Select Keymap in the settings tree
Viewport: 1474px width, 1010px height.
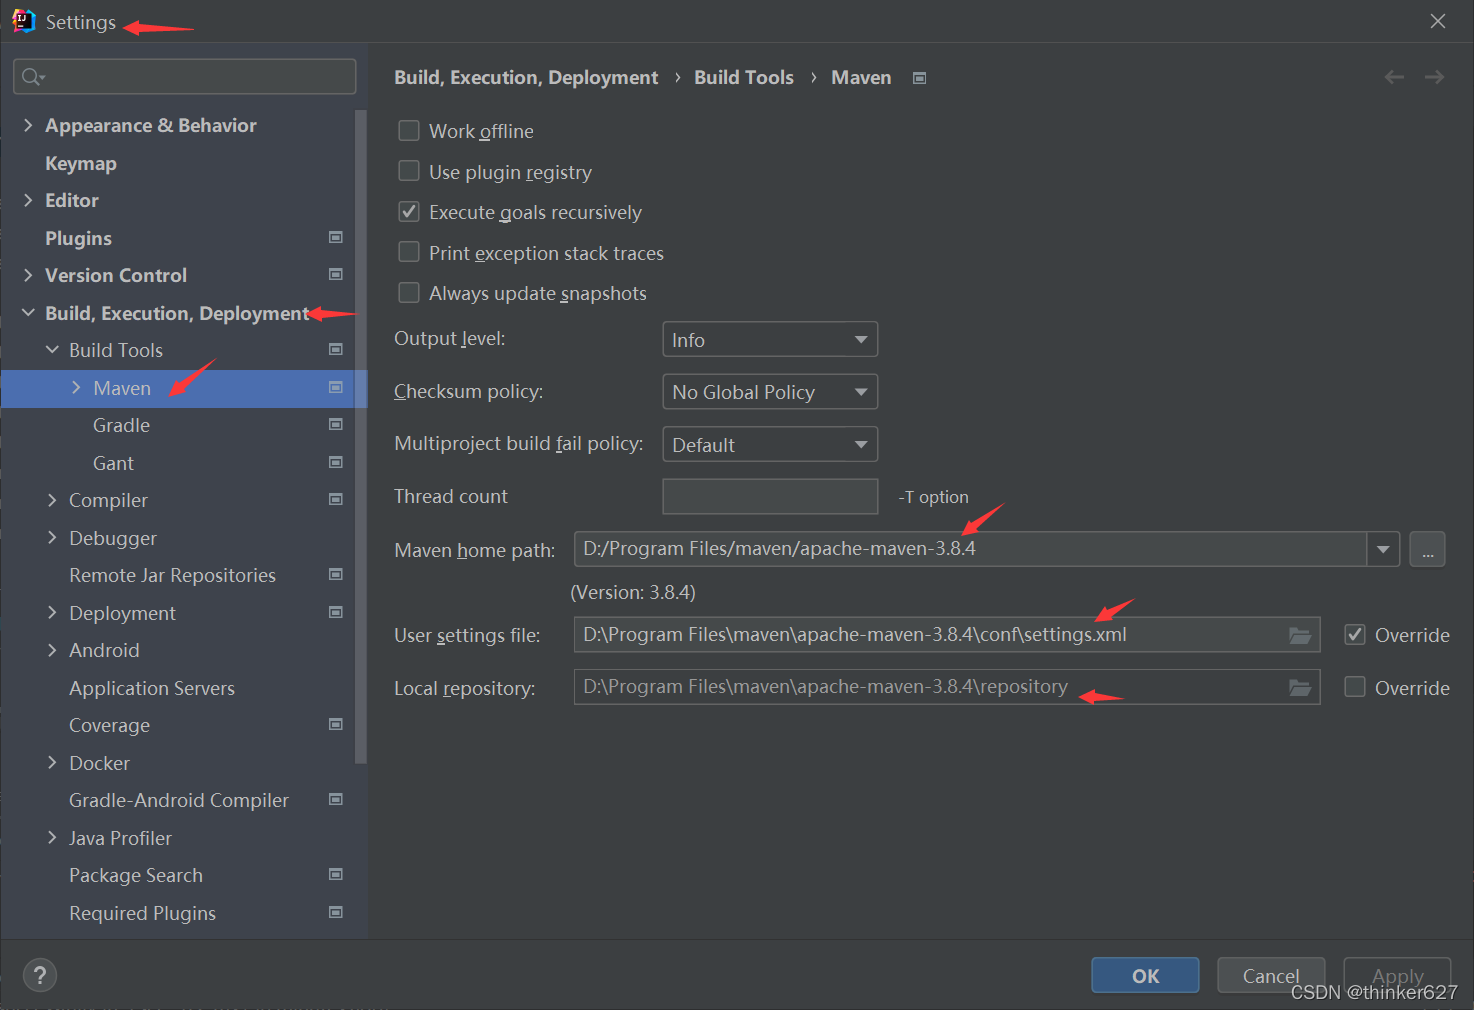pos(81,163)
